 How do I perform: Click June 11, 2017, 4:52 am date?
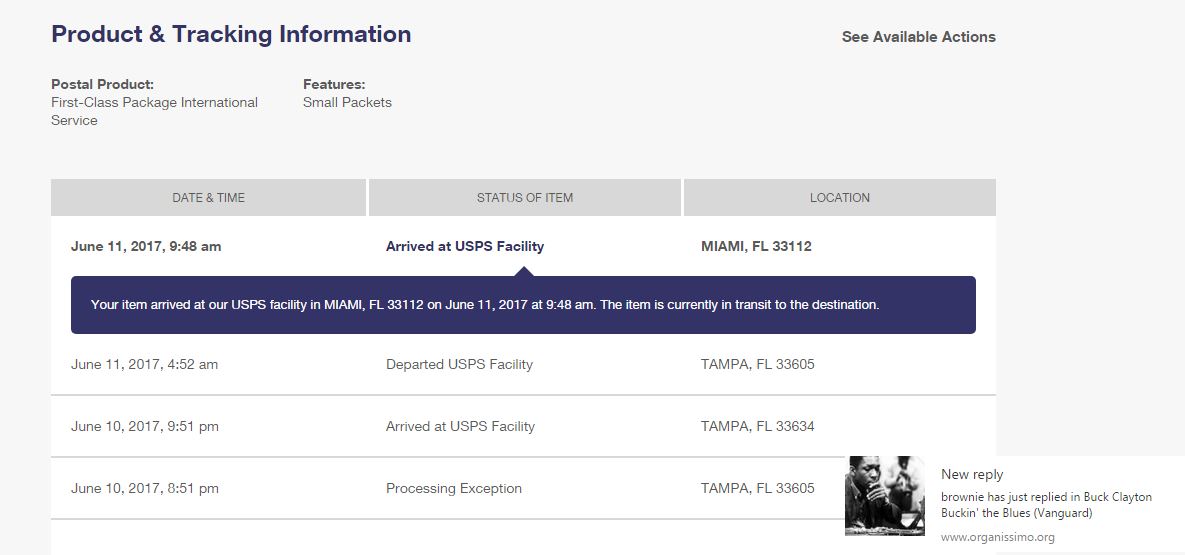[x=144, y=364]
